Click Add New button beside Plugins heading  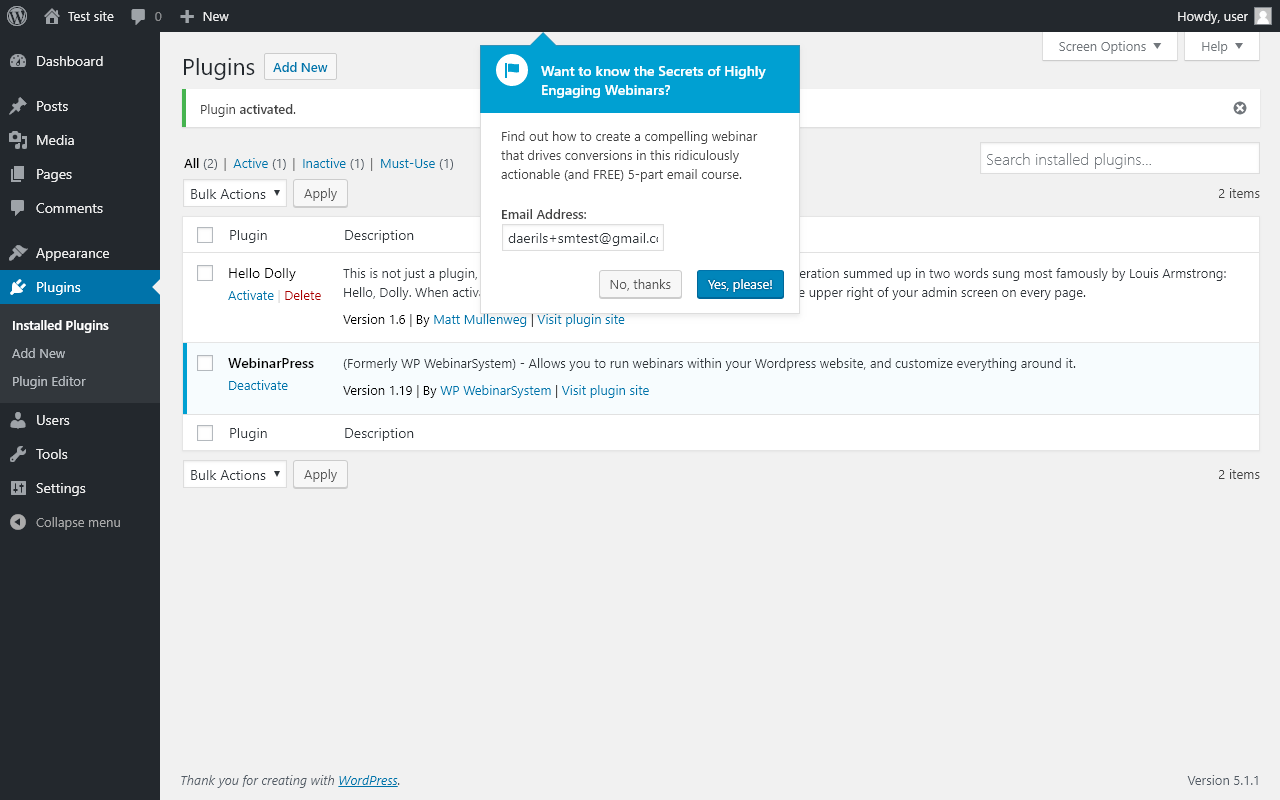pos(300,67)
